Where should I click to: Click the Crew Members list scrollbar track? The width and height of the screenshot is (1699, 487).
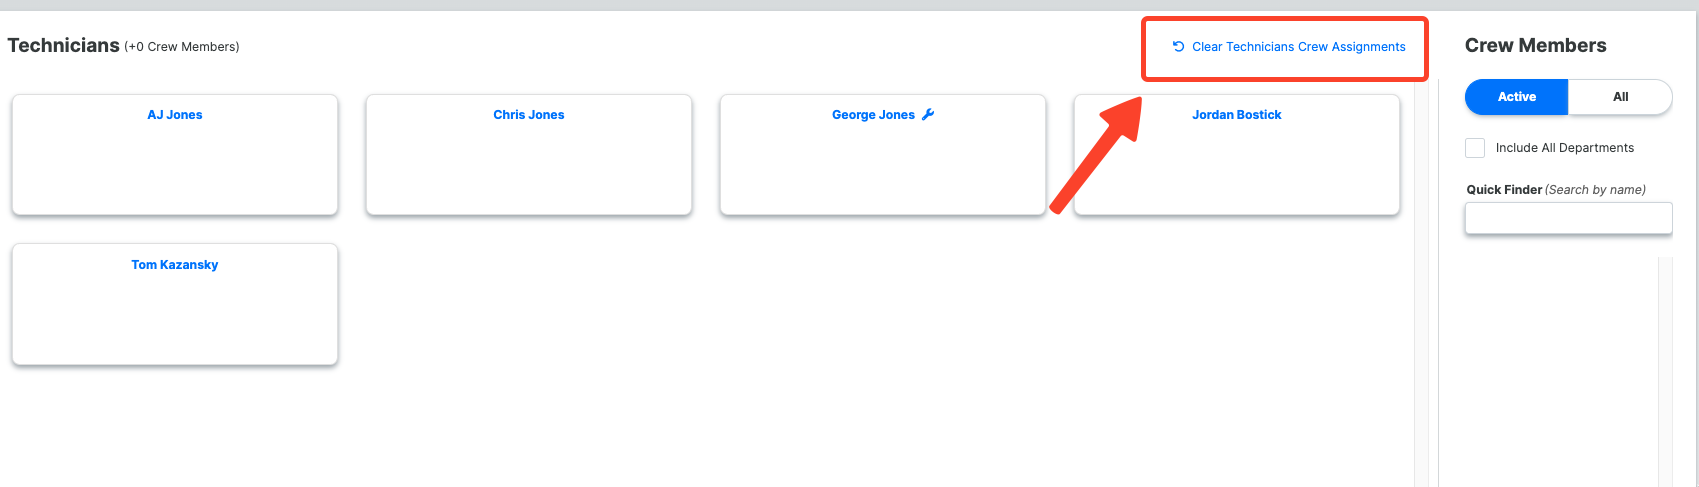1665,372
